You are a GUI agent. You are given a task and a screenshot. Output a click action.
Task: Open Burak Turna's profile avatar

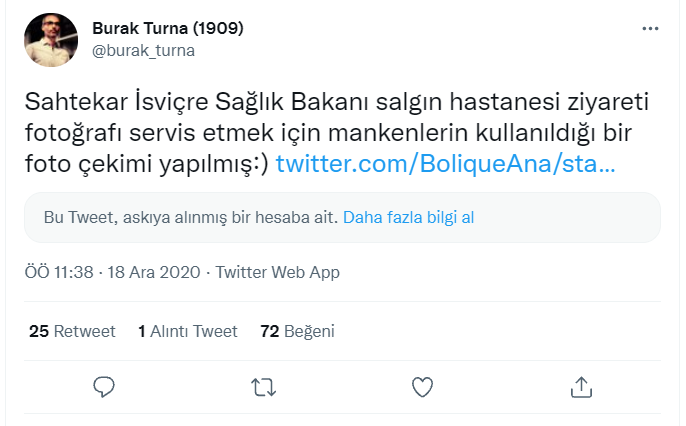[50, 40]
